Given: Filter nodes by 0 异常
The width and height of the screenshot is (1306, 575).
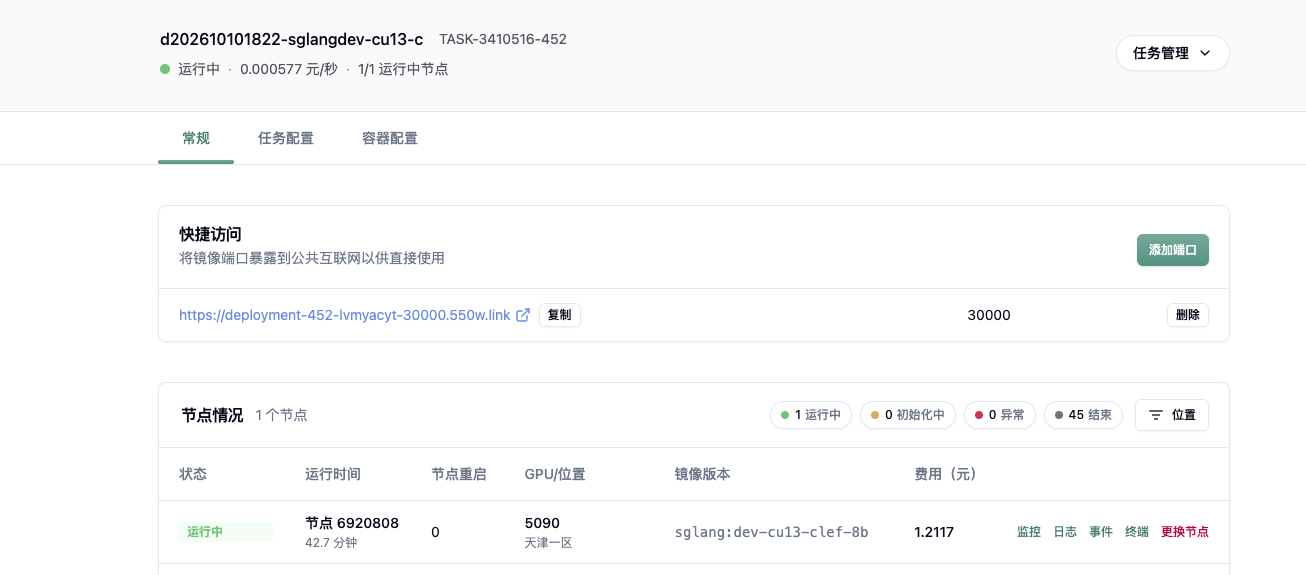Looking at the screenshot, I should pyautogui.click(x=1000, y=415).
